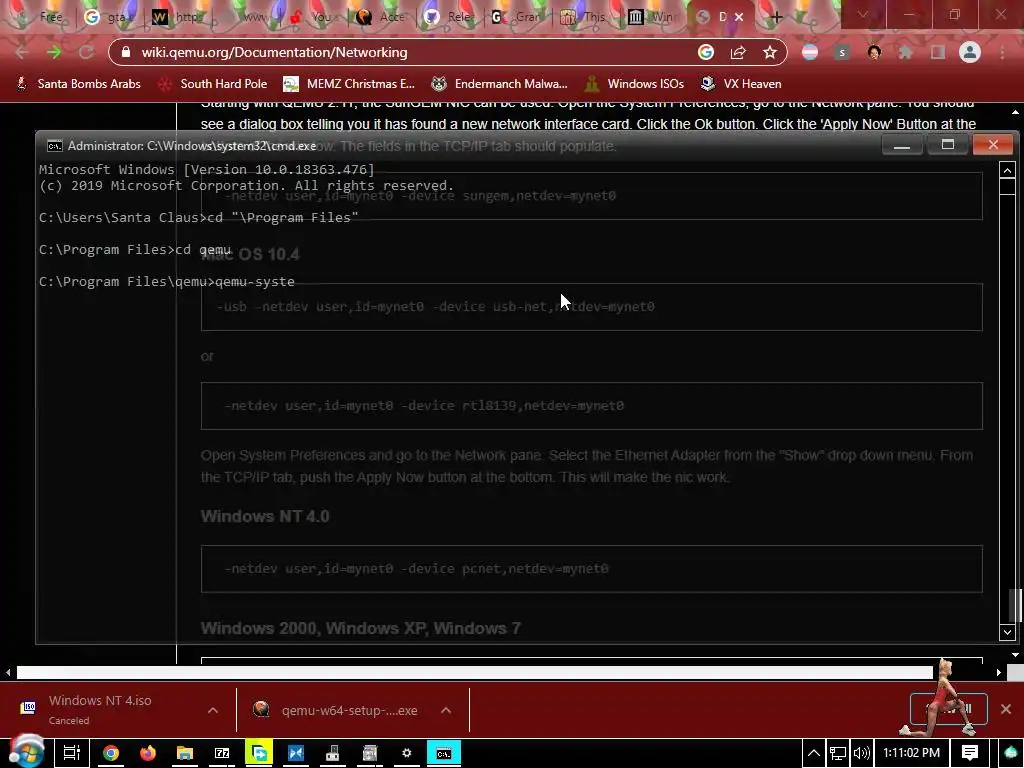Reload the QEMU wiki page
Screen dimensions: 1024x768
tap(86, 52)
